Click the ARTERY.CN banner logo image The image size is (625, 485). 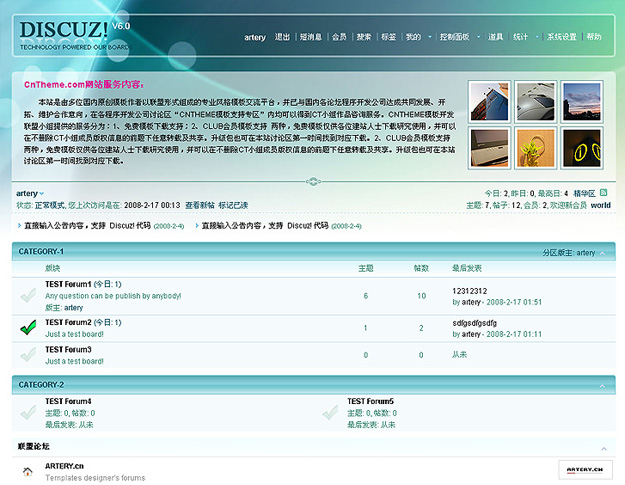click(x=584, y=468)
